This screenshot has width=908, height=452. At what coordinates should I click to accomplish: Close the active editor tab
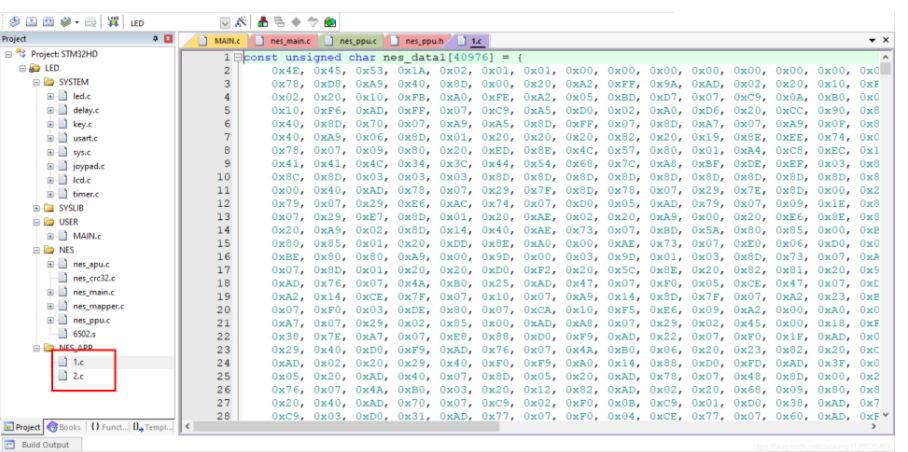pos(885,41)
